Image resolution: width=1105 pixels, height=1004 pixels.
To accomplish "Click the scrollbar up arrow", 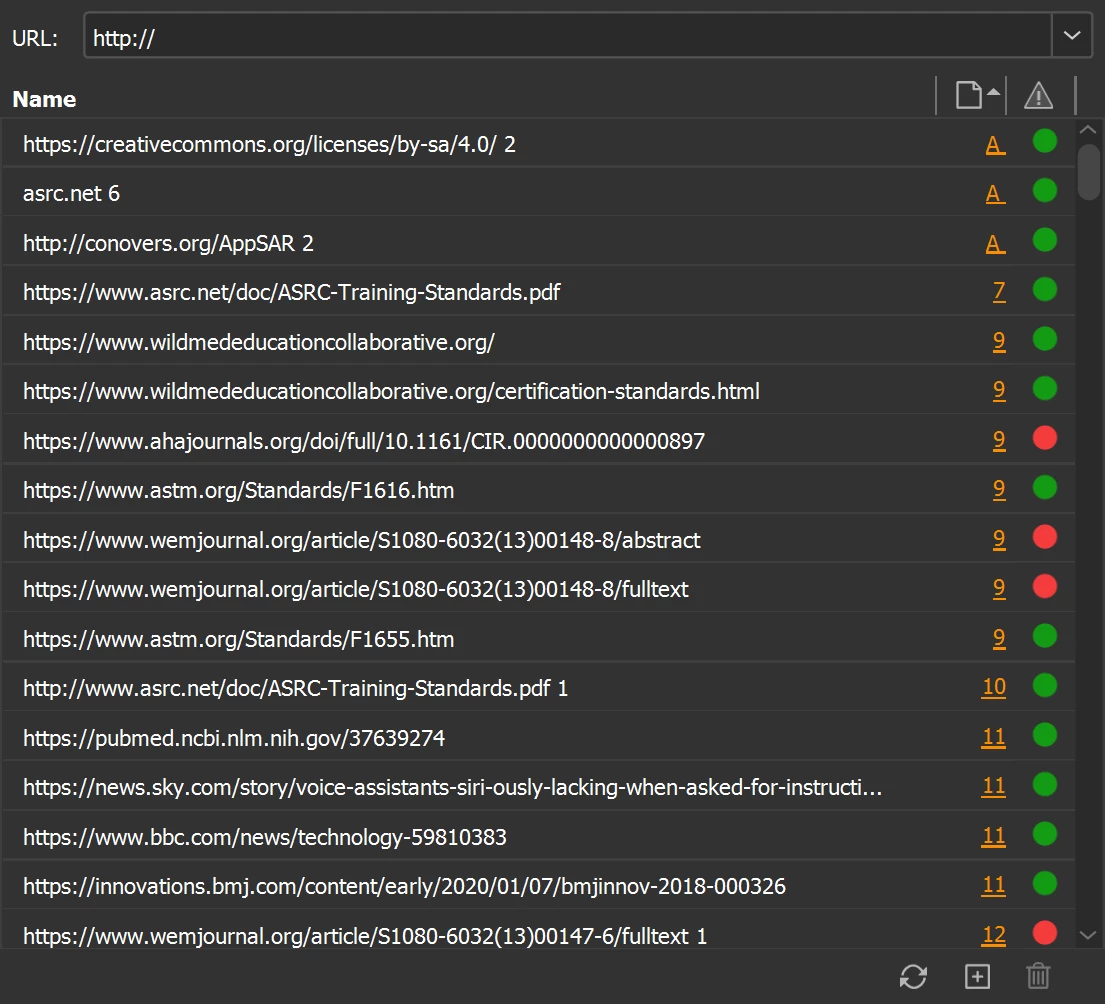I will 1088,130.
